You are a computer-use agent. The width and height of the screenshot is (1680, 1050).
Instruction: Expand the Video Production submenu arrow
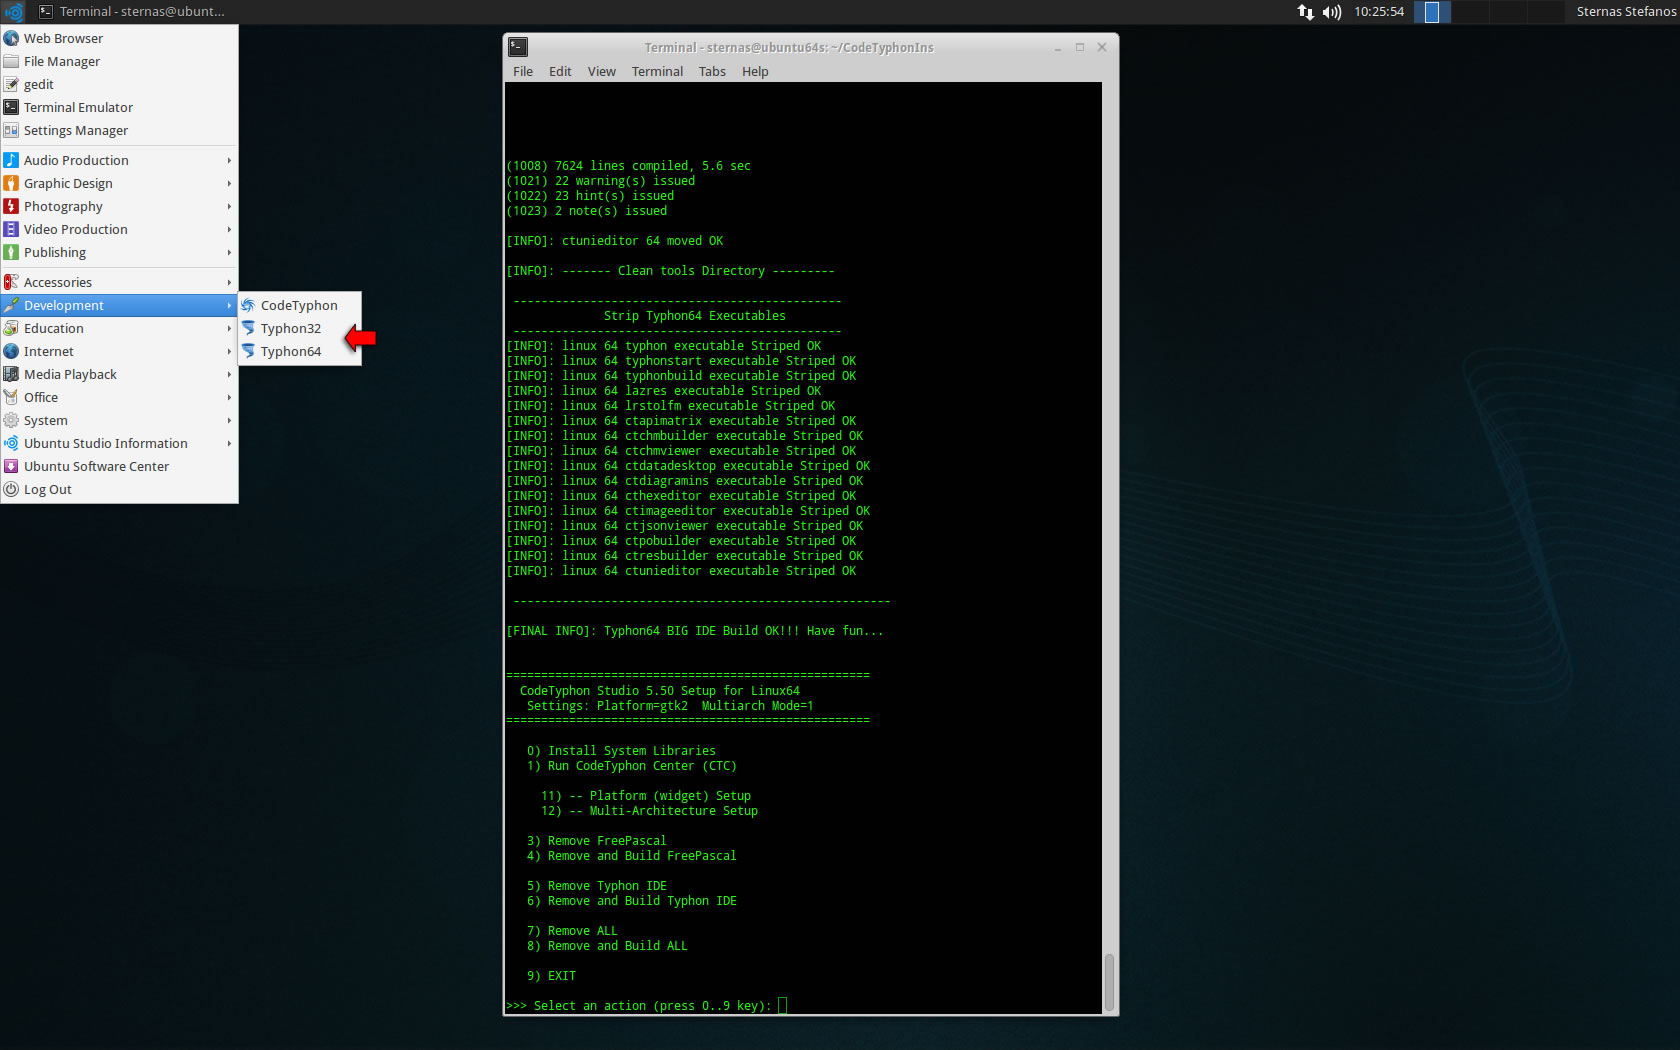coord(229,229)
